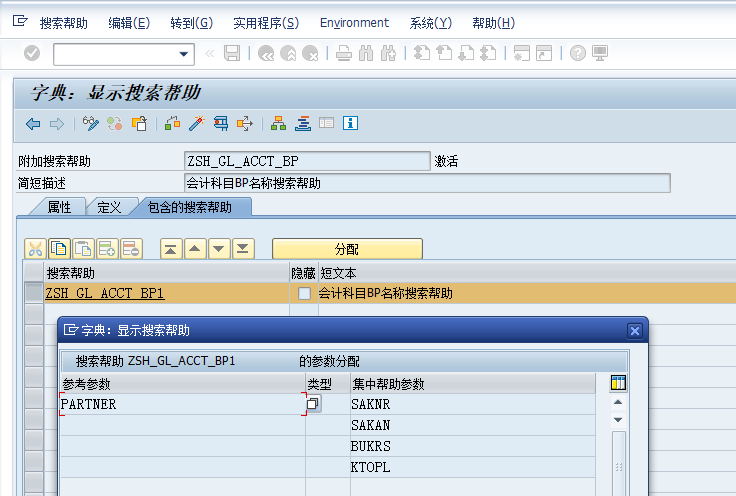Go to last page icon
Screen dimensions: 736x496
click(x=488, y=53)
